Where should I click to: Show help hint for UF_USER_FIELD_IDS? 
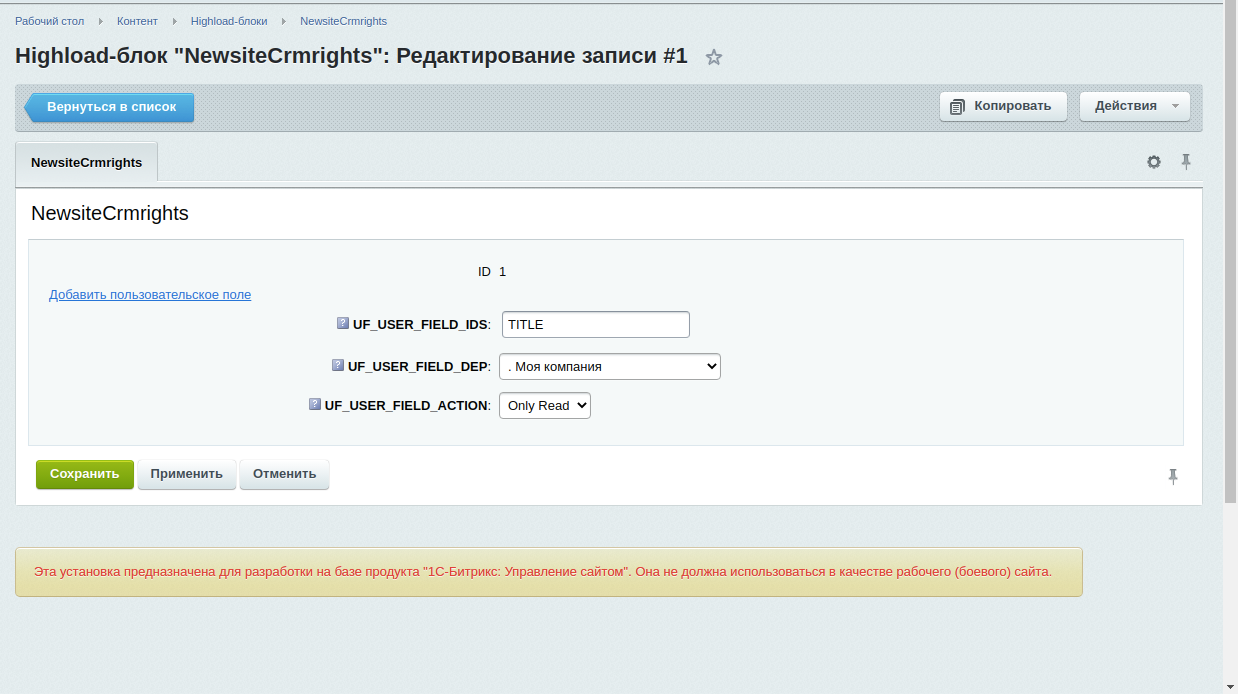click(343, 323)
